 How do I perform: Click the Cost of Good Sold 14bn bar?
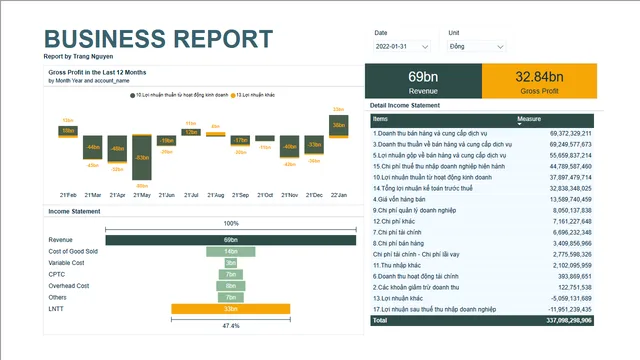click(231, 251)
